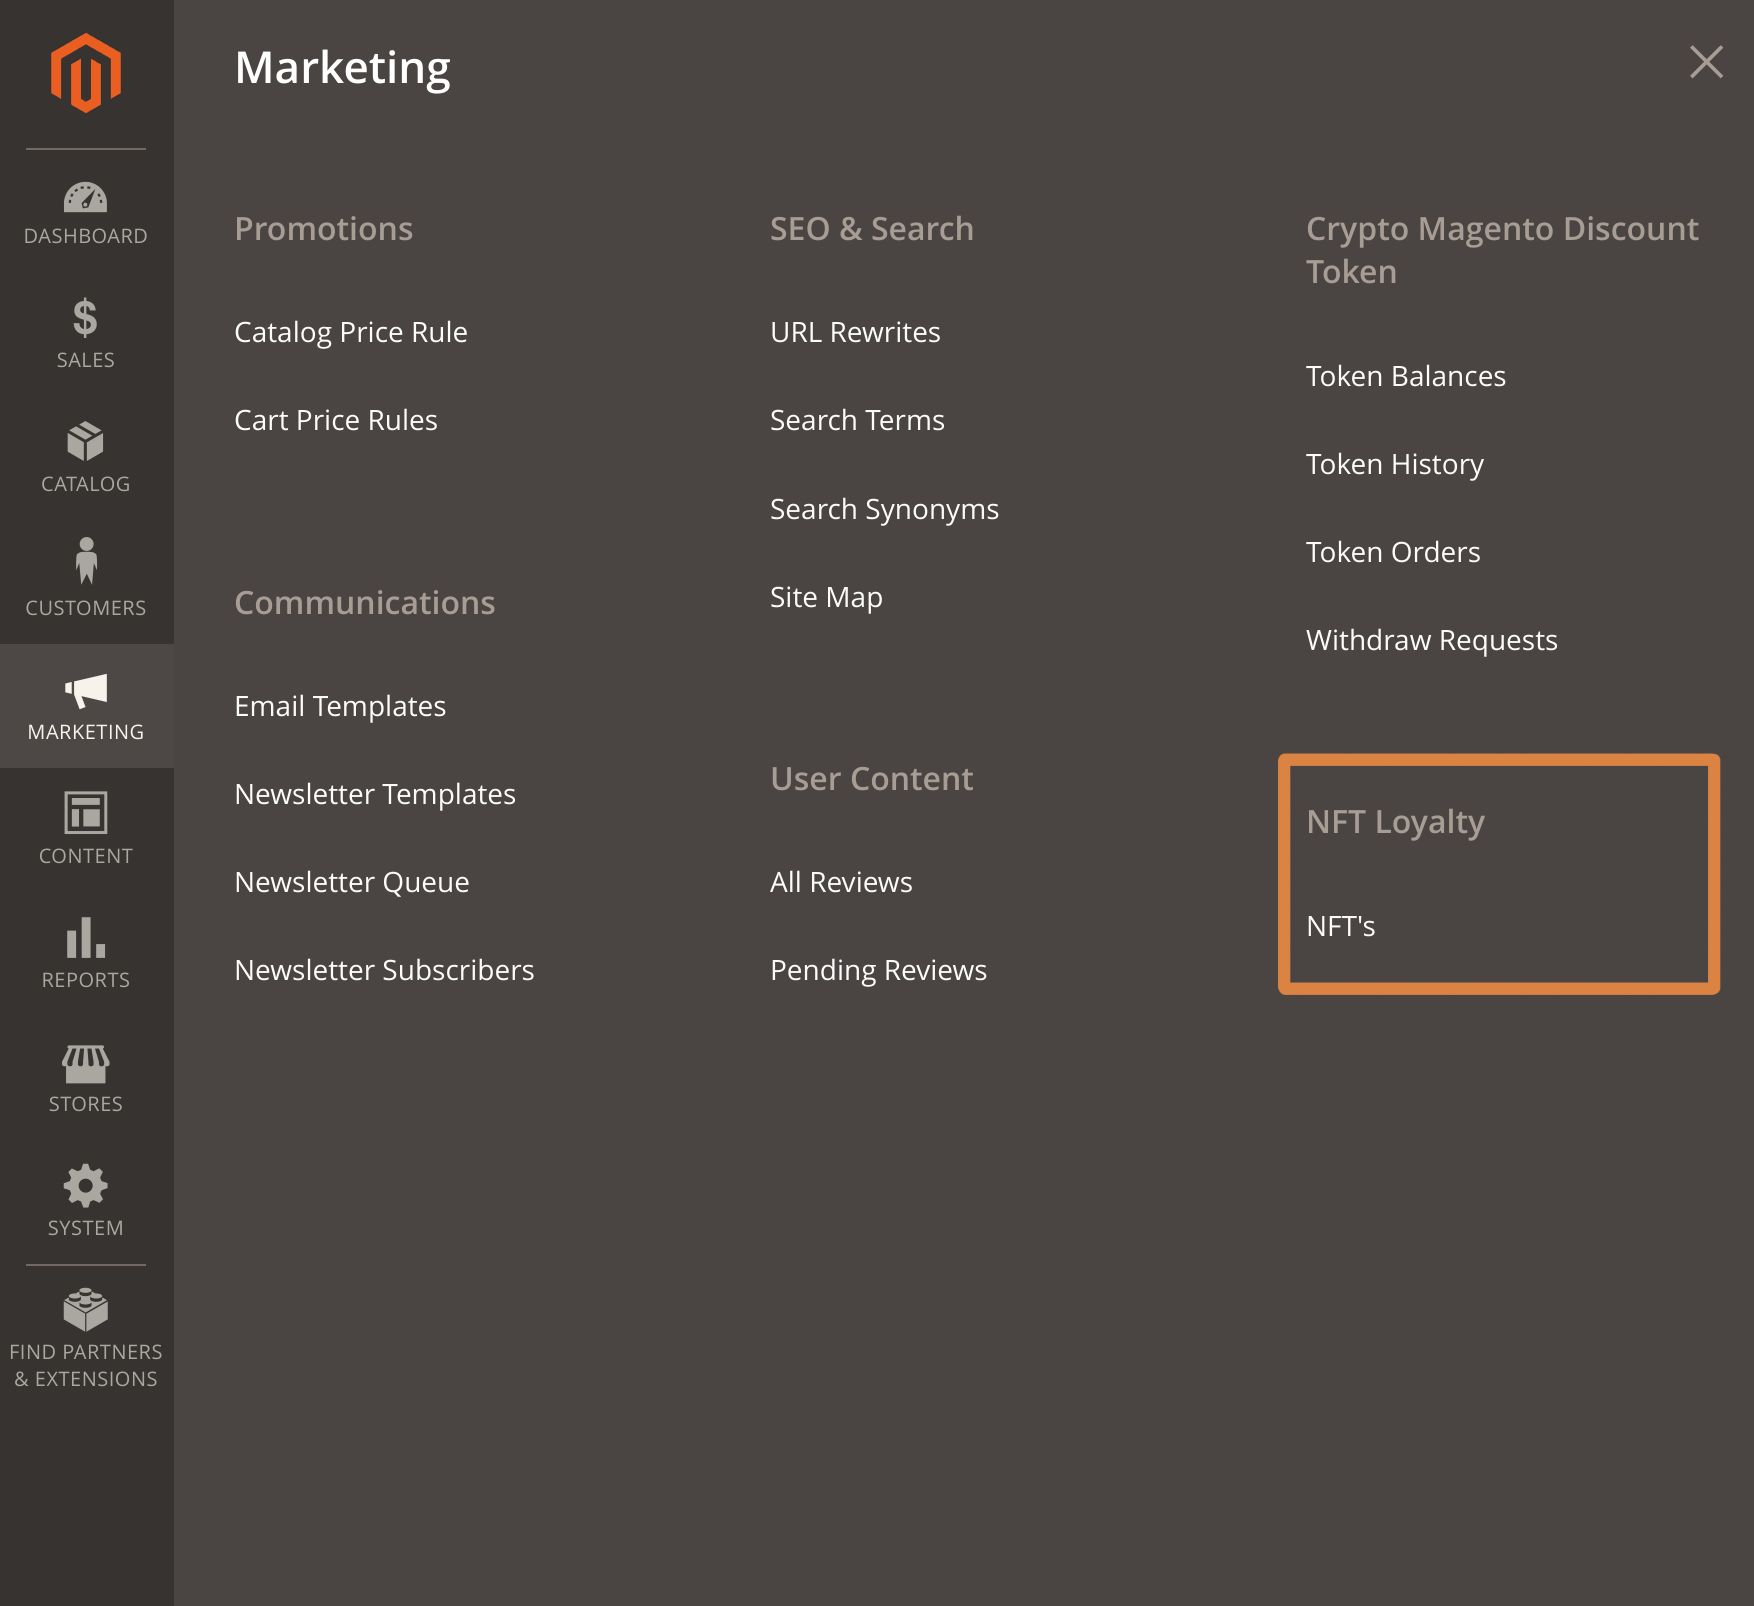Open Newsletter Subscribers

click(384, 970)
